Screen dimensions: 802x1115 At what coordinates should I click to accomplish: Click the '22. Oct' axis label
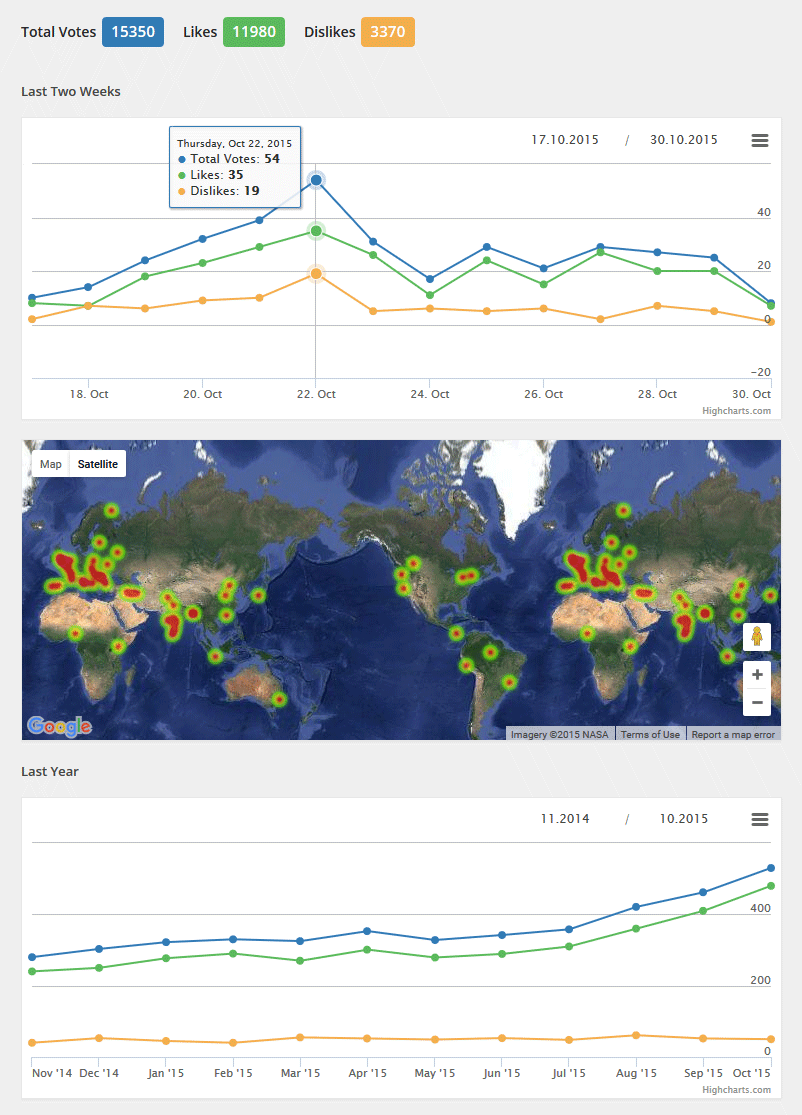316,394
